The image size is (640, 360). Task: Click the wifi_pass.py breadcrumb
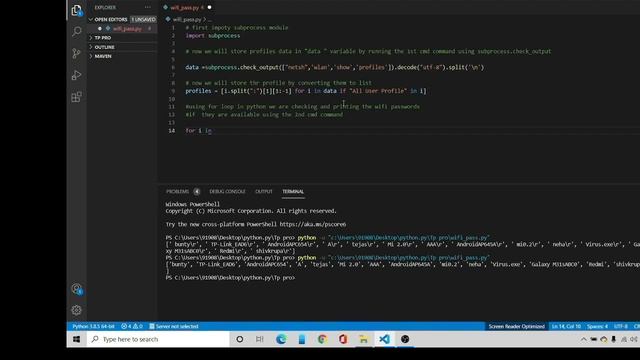click(x=187, y=19)
